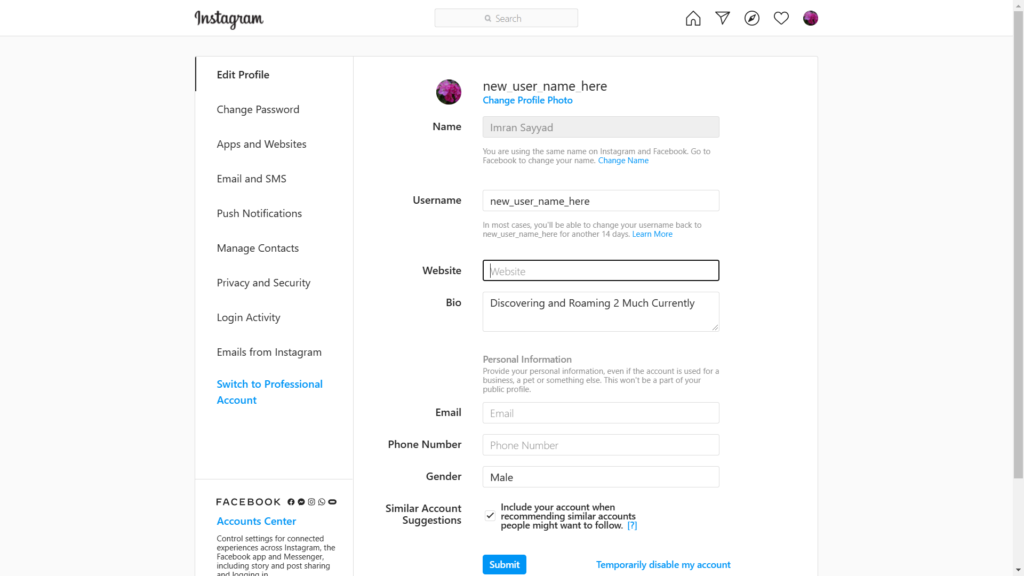
Task: Click the Similar Account Suggestions label
Action: coord(423,514)
